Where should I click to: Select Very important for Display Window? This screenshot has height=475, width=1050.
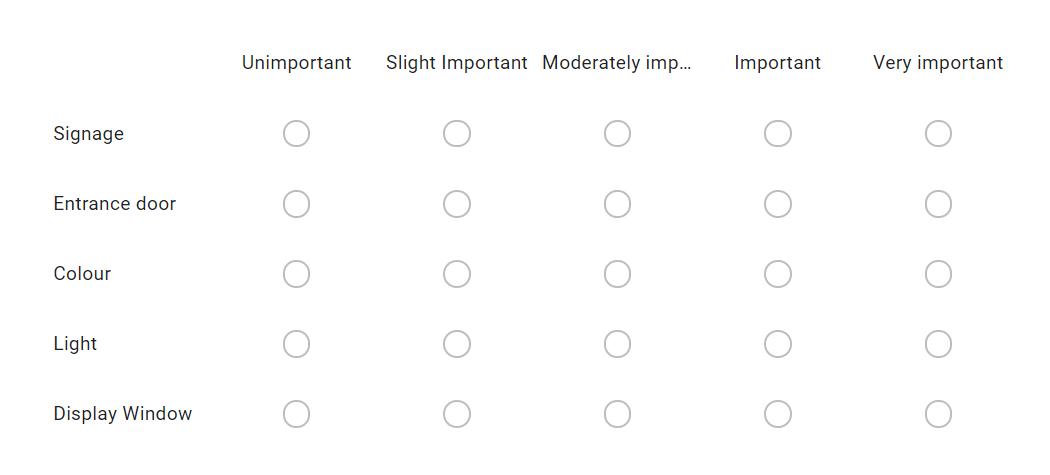pos(938,414)
